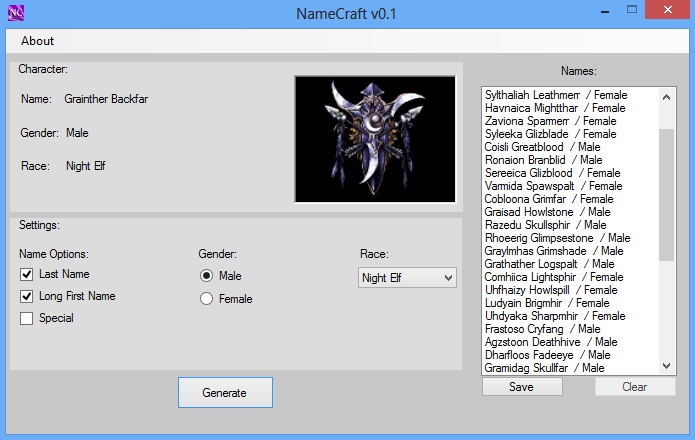Click the character Race value Night Elf
The height and width of the screenshot is (440, 695).
86,166
